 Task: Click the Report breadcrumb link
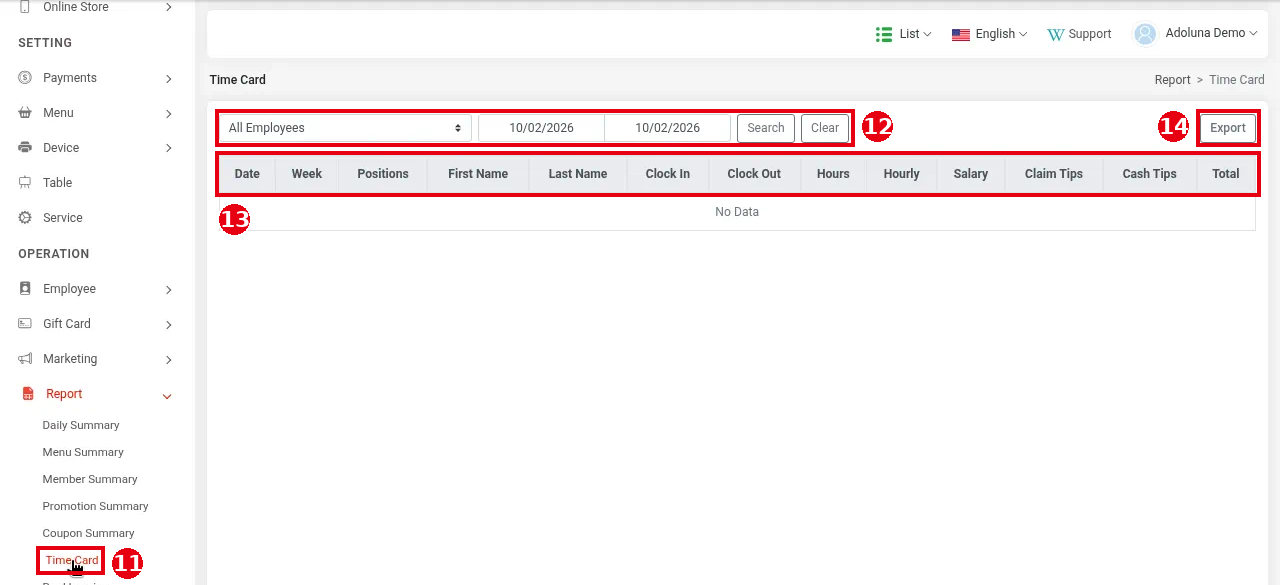click(x=1172, y=80)
